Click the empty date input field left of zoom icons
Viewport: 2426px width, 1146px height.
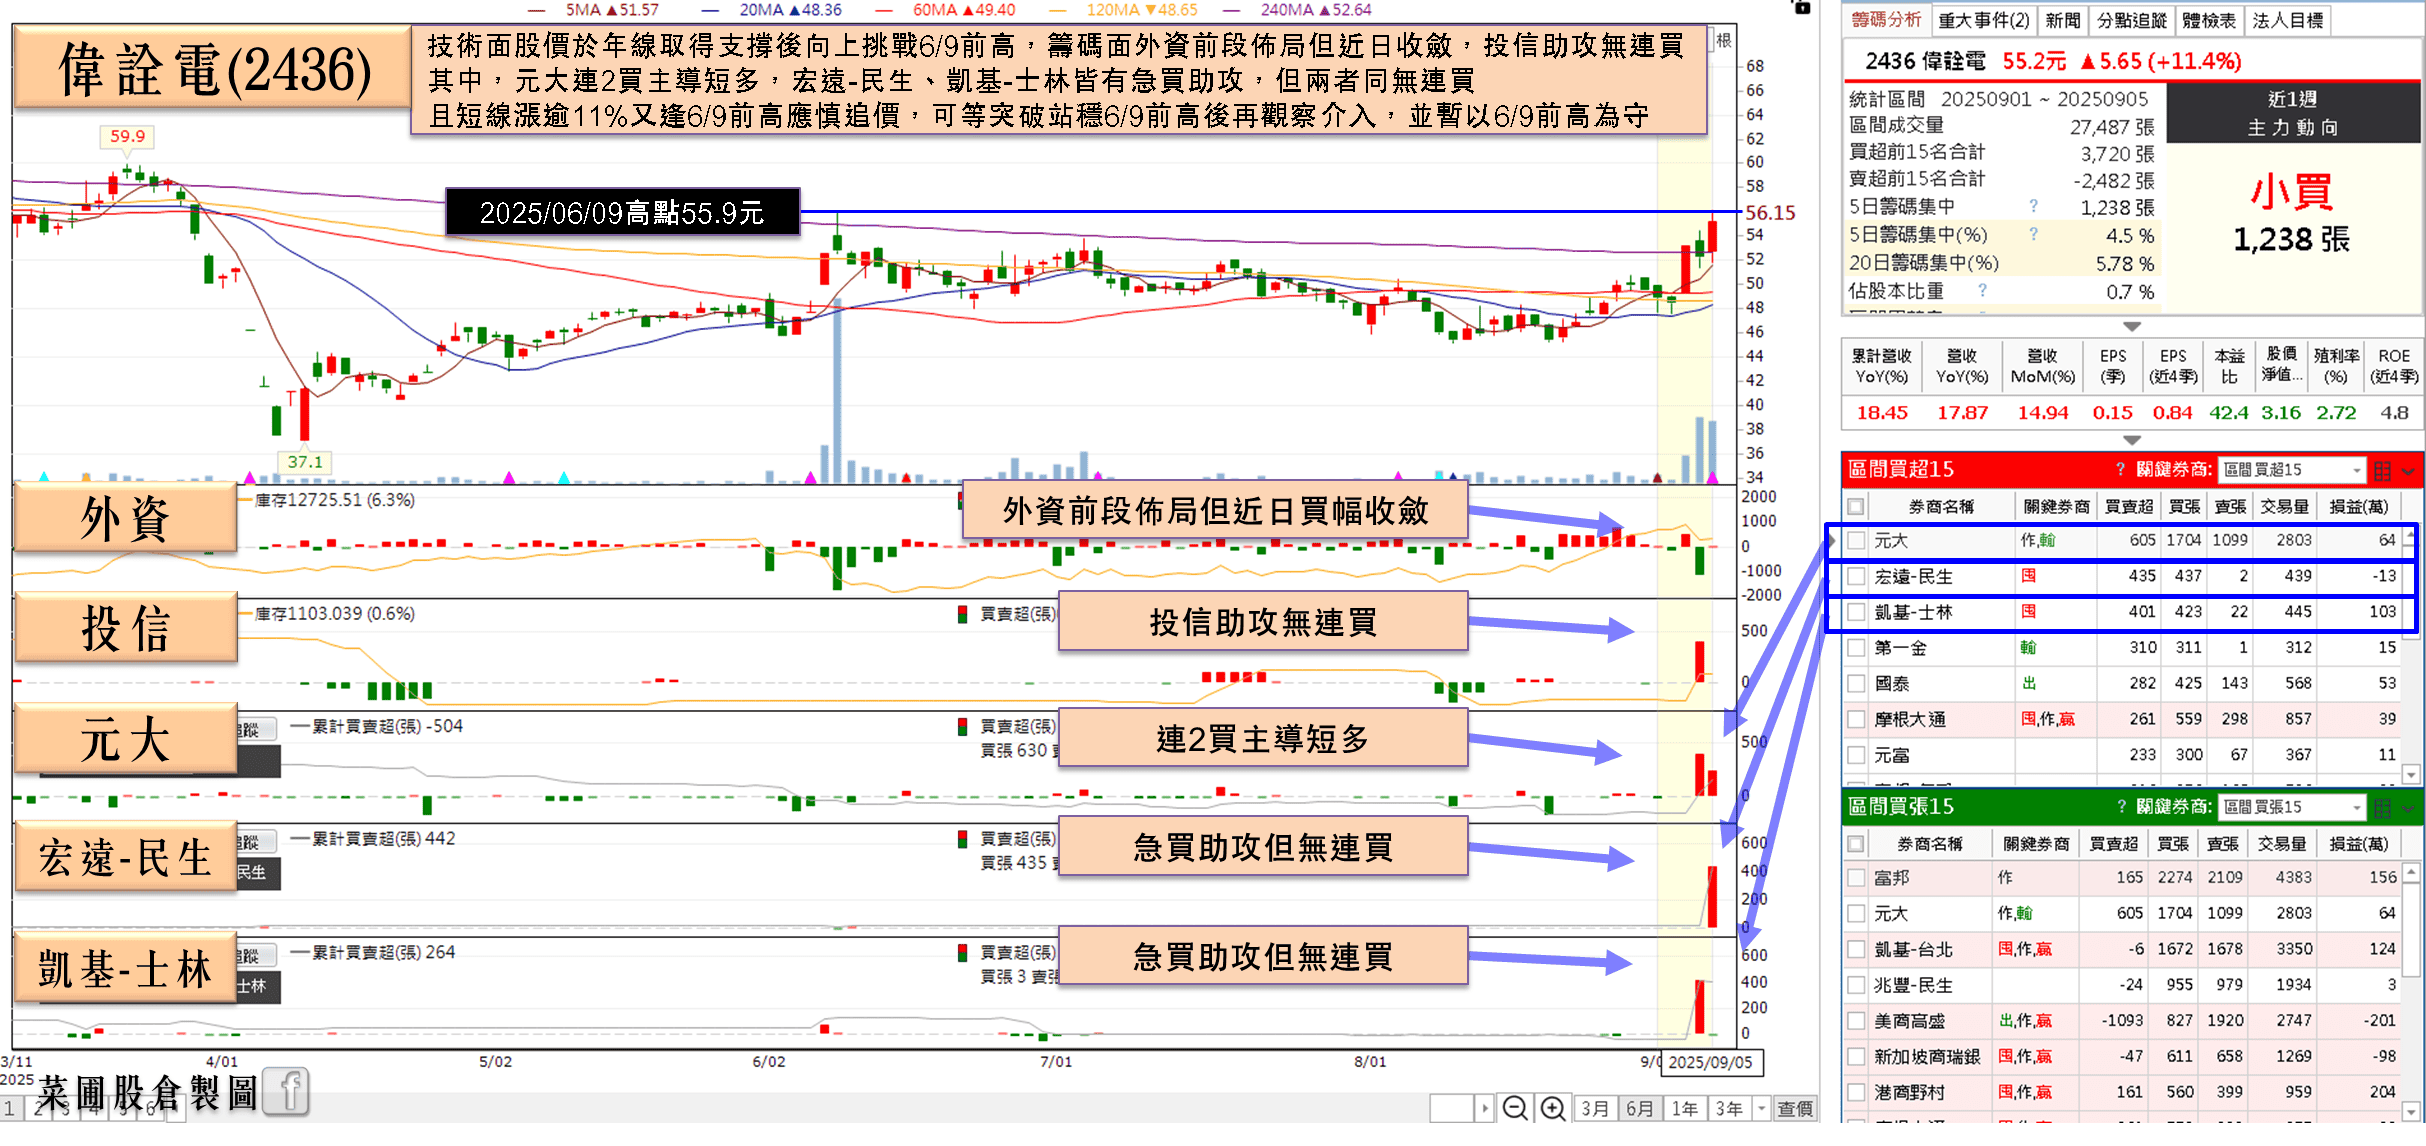tap(1451, 1108)
